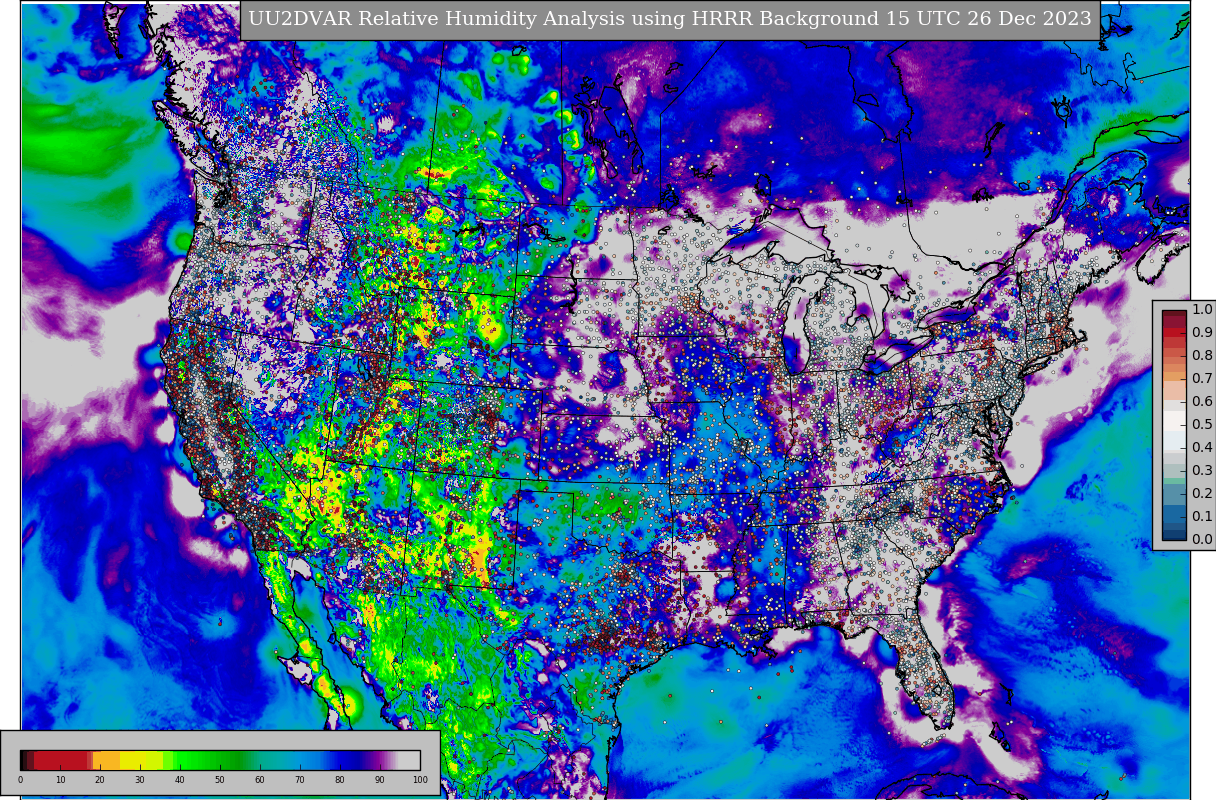The image size is (1216, 800).
Task: Click the 50 tick label on humidity colorbar
Action: point(220,780)
